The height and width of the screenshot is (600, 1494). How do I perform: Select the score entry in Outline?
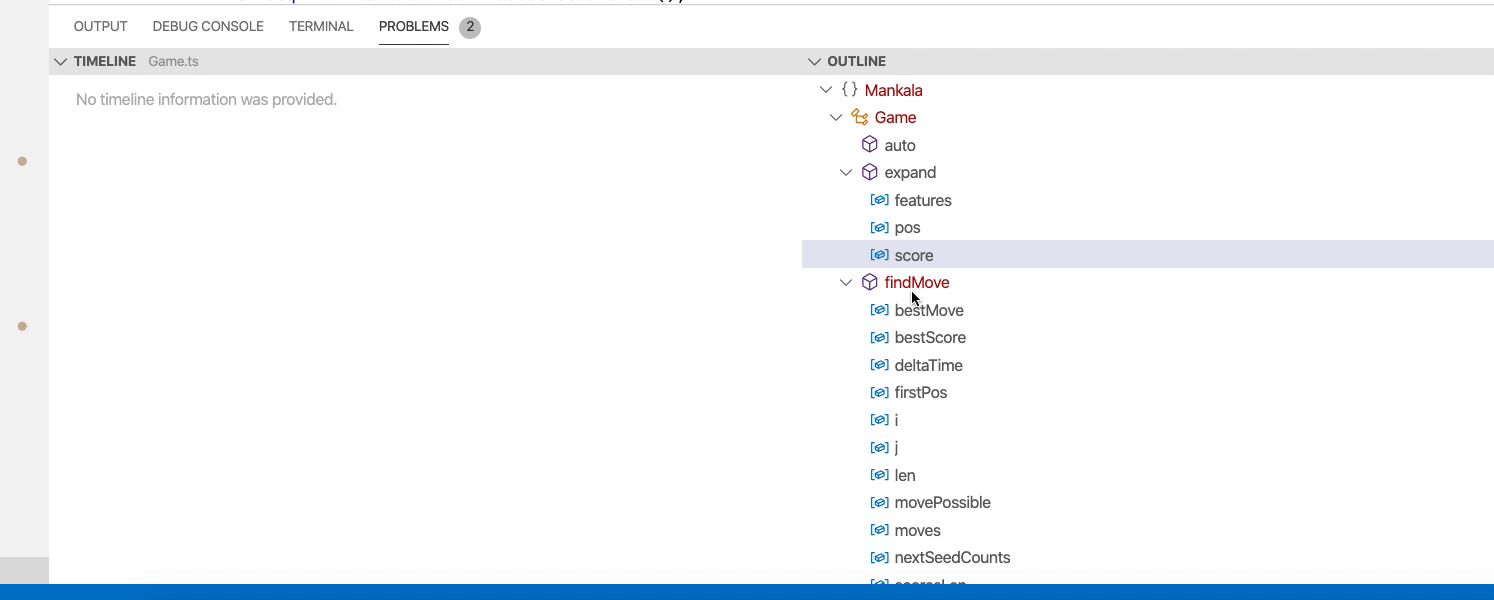[x=914, y=255]
